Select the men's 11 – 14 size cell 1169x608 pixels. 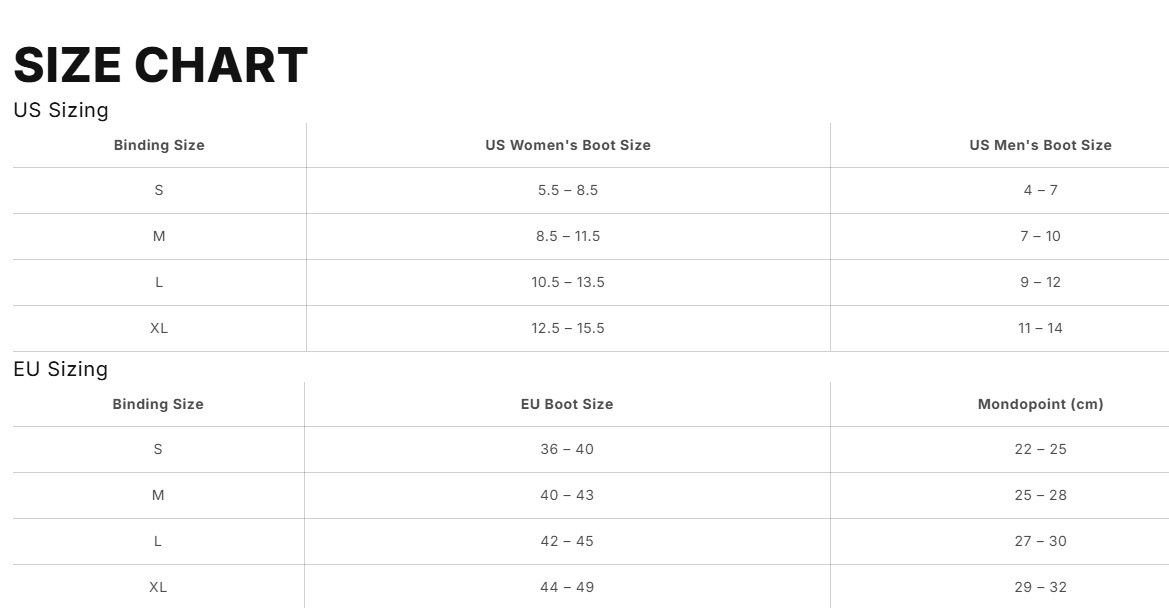(1040, 328)
